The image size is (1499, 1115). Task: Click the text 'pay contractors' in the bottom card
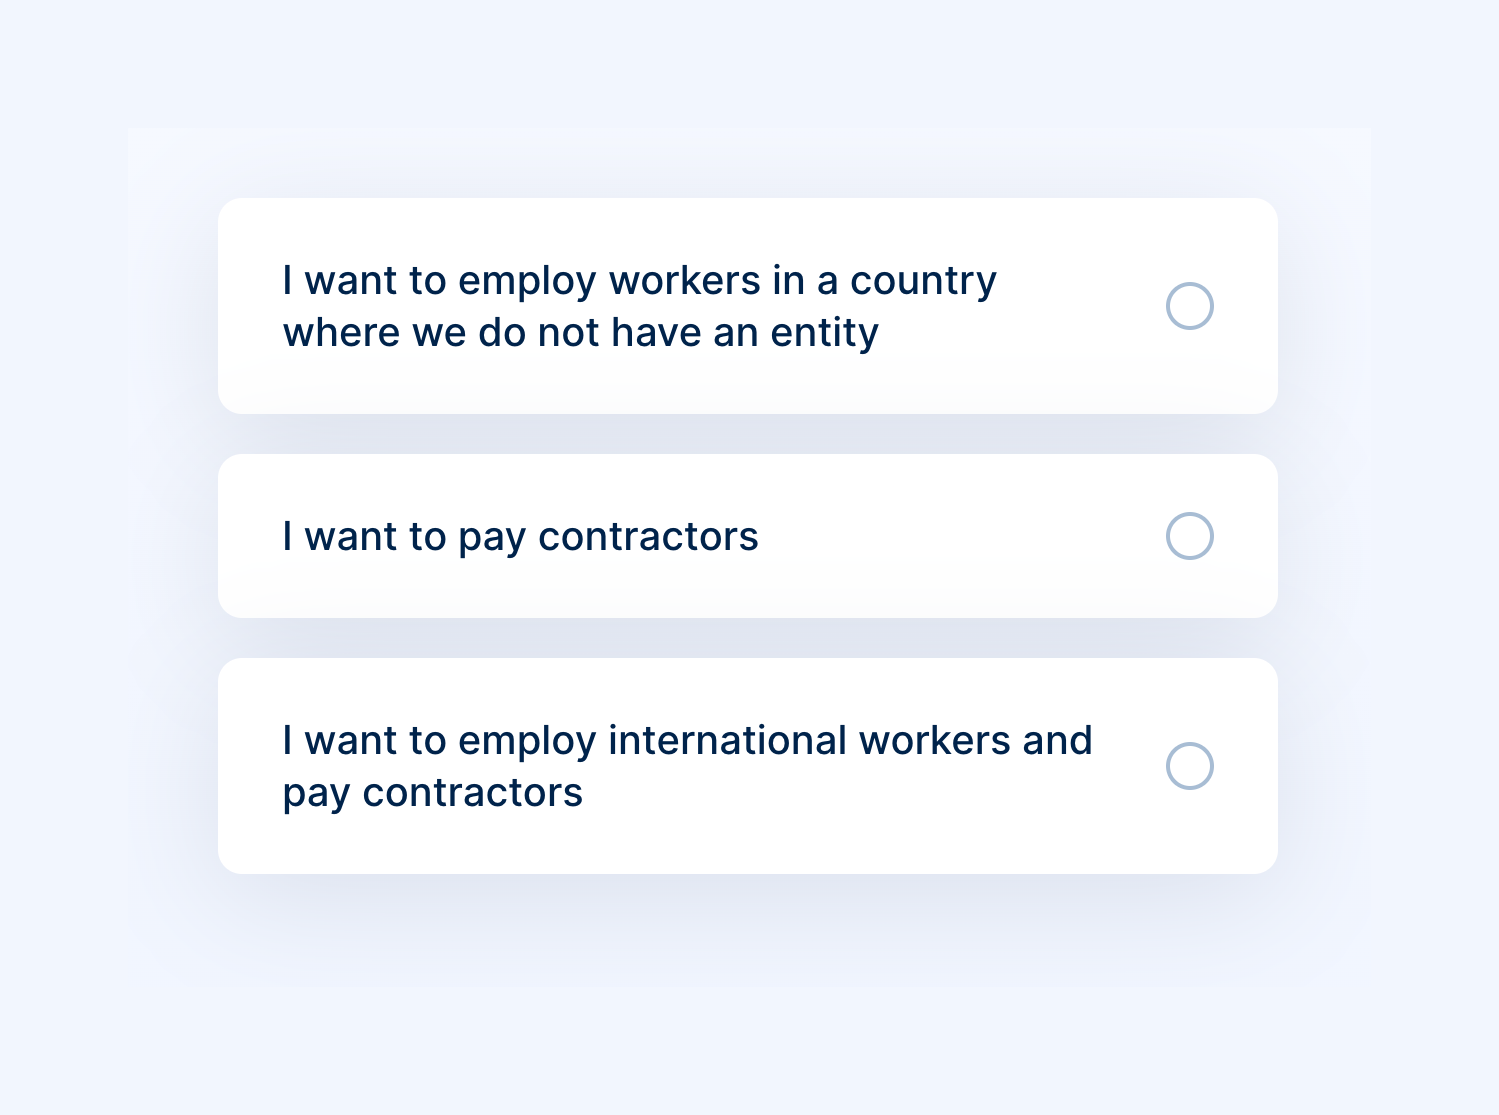(432, 793)
